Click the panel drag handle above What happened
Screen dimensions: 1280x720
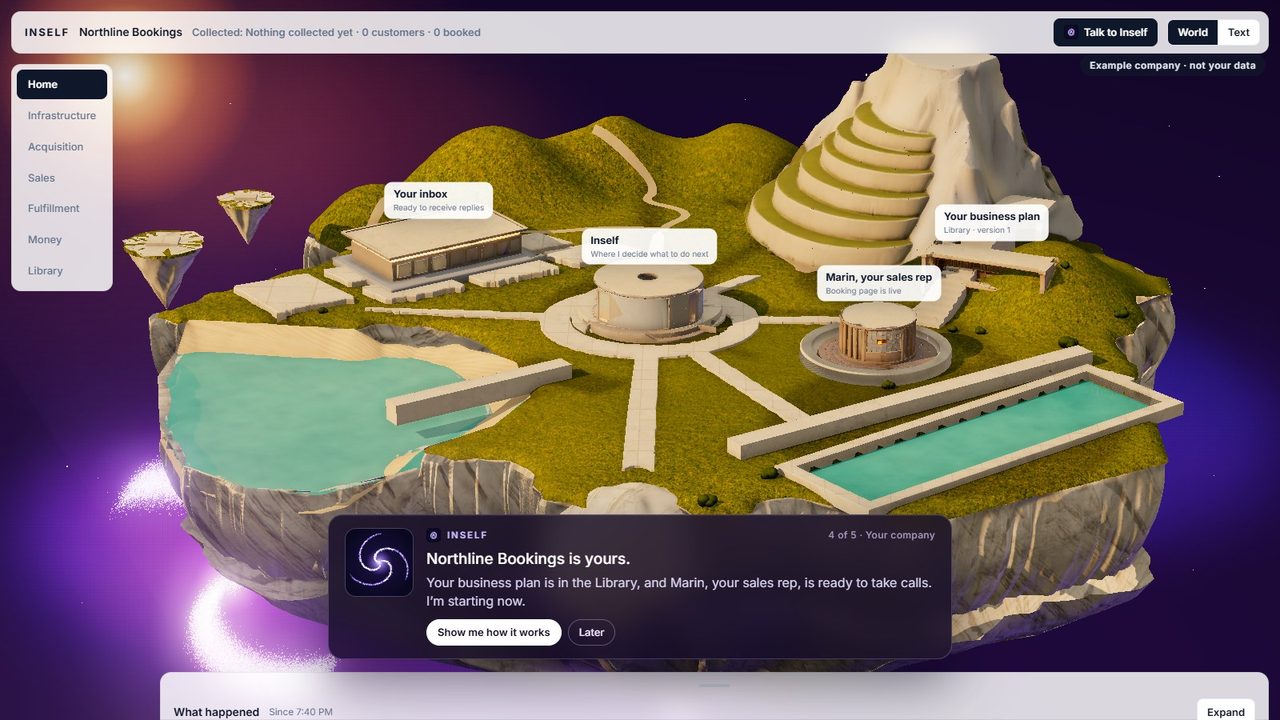pos(714,685)
